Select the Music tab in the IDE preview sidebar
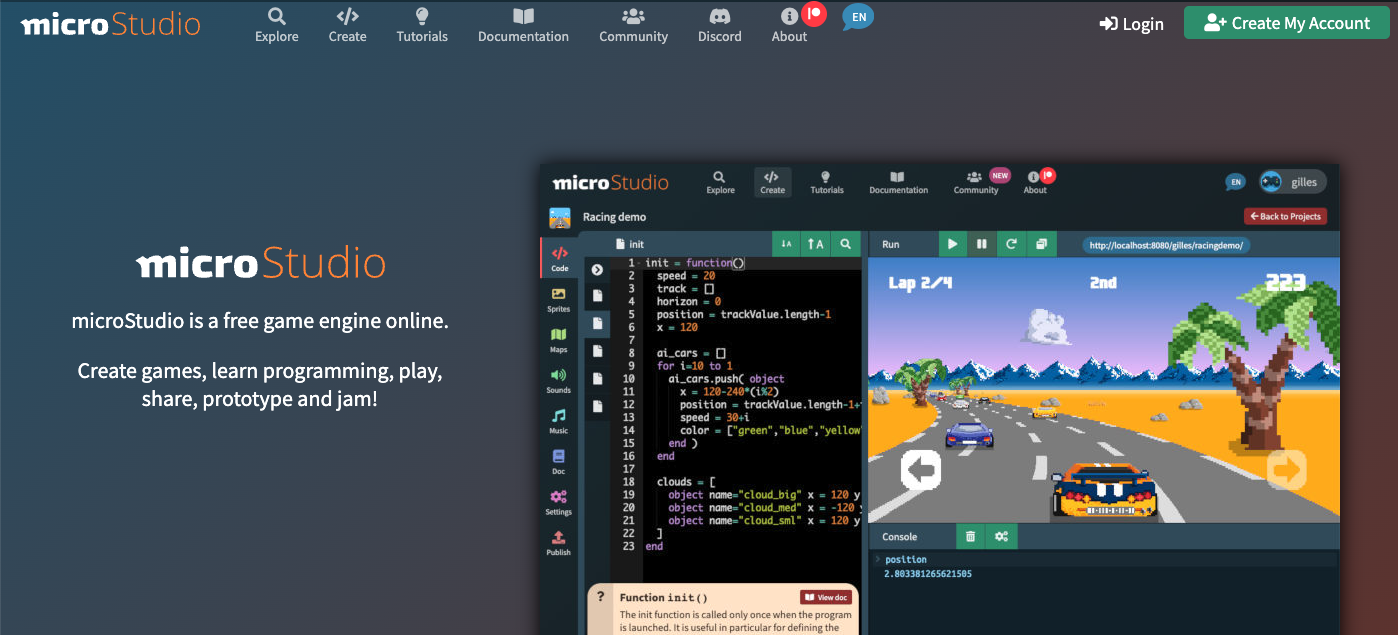 559,421
